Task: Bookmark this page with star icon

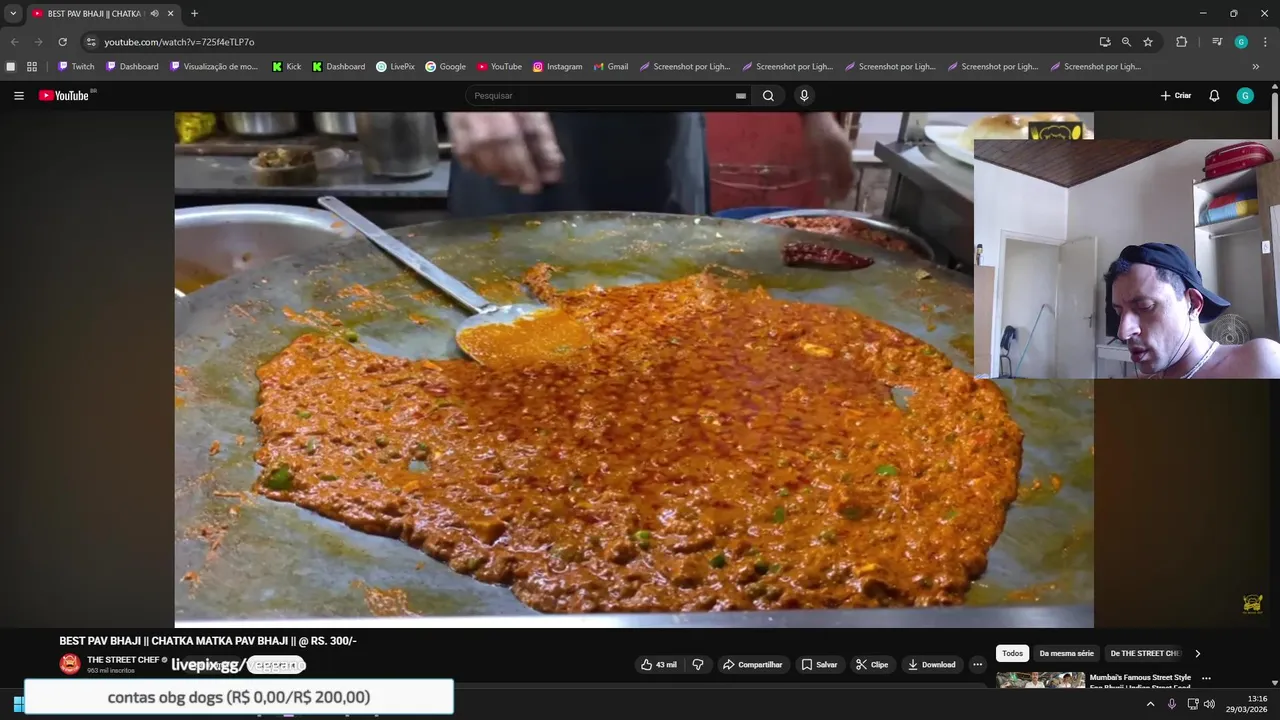Action: [1148, 42]
